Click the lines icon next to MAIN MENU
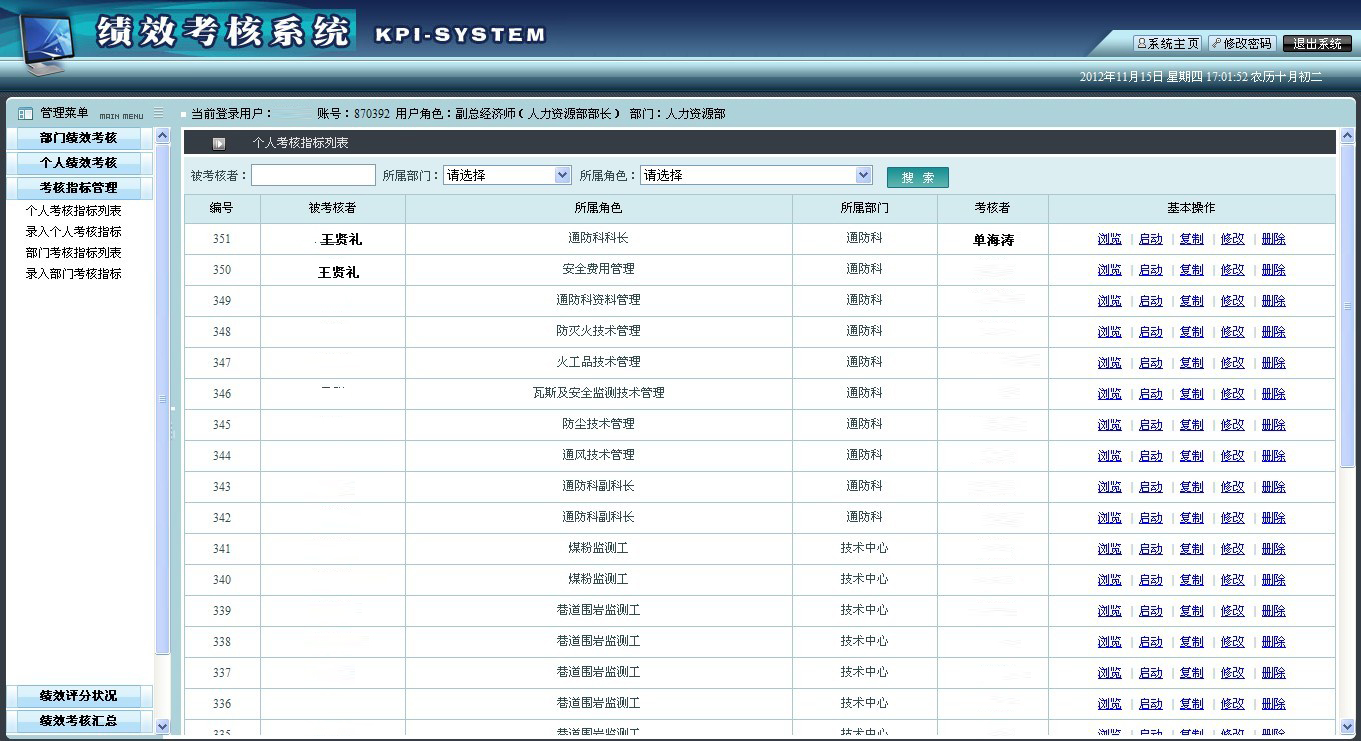The image size is (1361, 741). pyautogui.click(x=159, y=114)
